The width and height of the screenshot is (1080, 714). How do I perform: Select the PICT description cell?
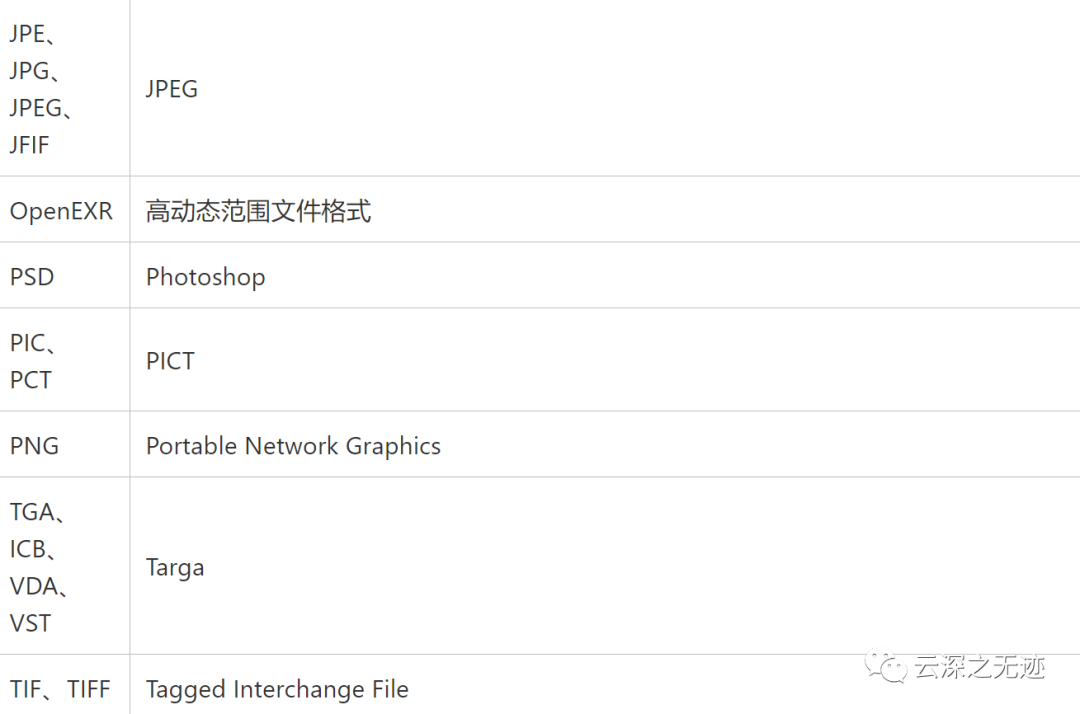[605, 360]
